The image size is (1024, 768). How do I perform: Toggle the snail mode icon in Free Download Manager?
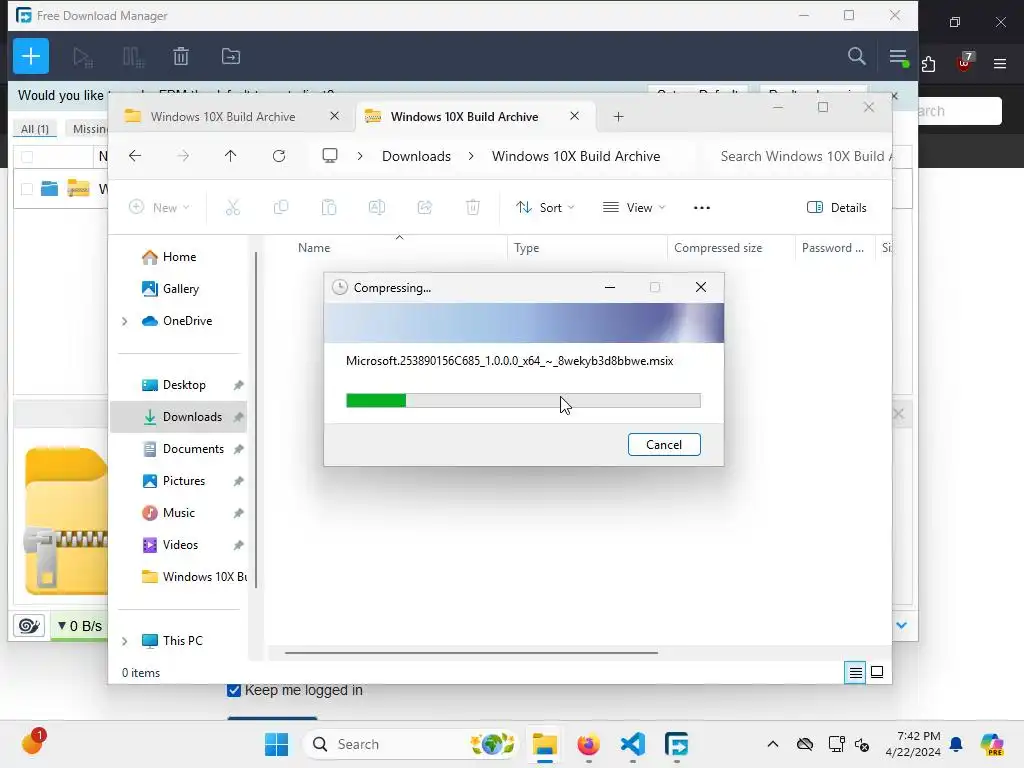point(29,626)
